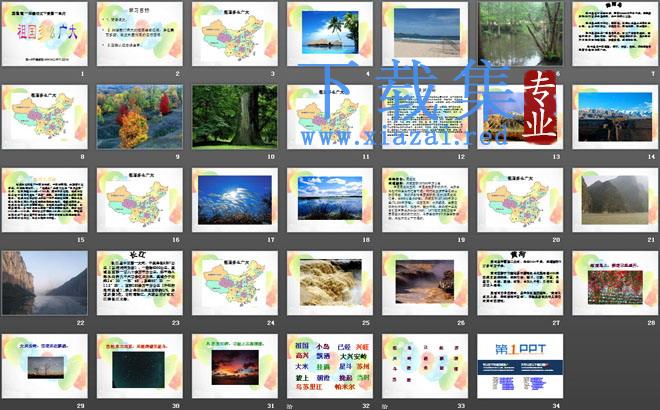Image resolution: width=660 pixels, height=410 pixels.
Task: Choose slide 6 forest pond photo
Action: click(520, 34)
